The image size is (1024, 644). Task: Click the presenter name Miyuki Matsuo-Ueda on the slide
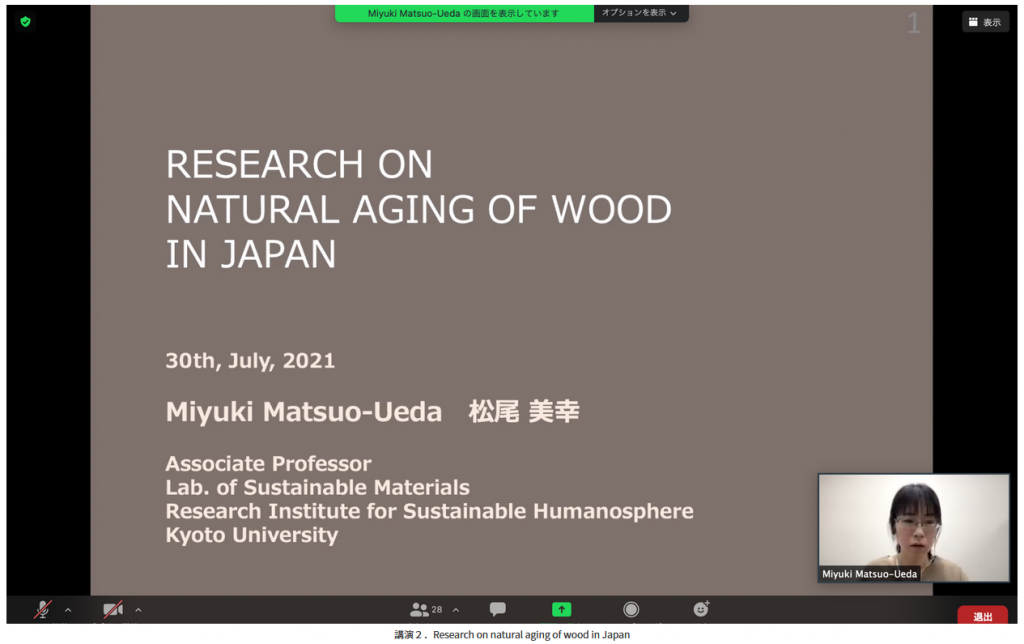click(304, 412)
